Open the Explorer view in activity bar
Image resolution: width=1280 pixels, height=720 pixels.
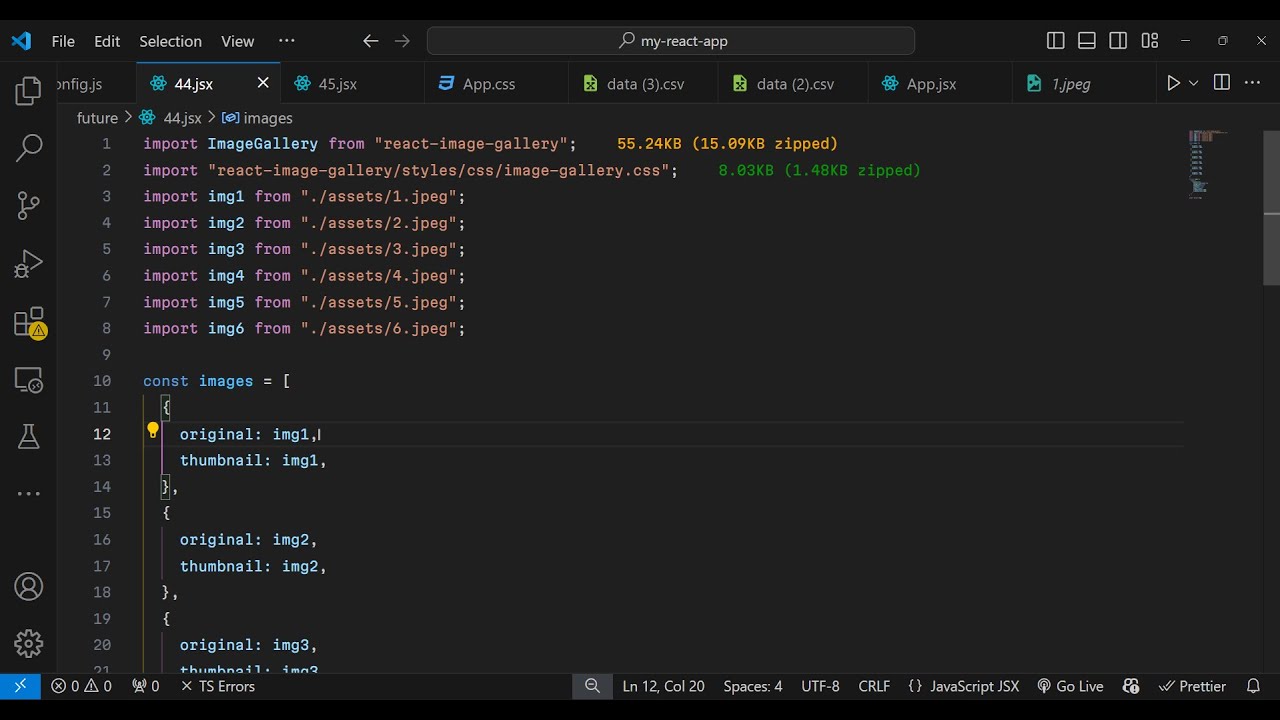click(29, 92)
